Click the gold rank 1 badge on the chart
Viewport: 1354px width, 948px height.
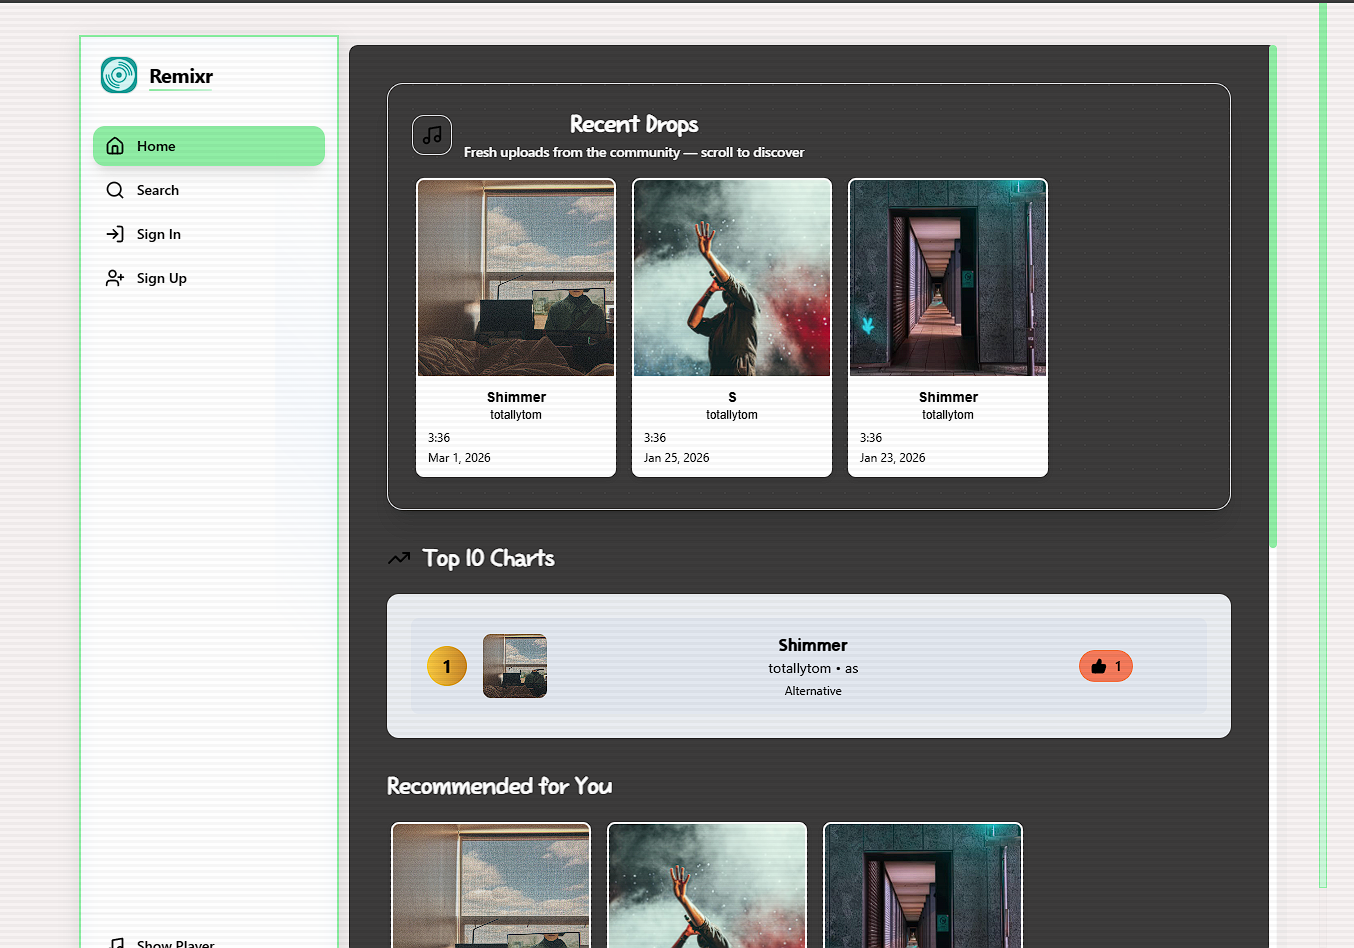(447, 666)
